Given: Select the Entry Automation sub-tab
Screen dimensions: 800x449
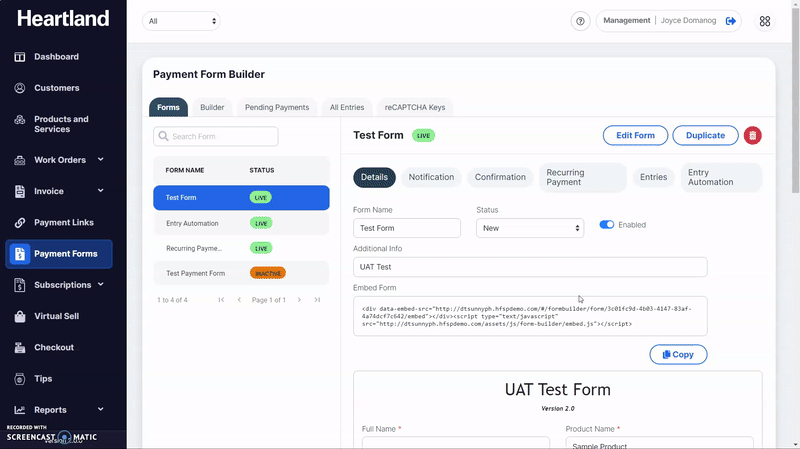Looking at the screenshot, I should [721, 177].
